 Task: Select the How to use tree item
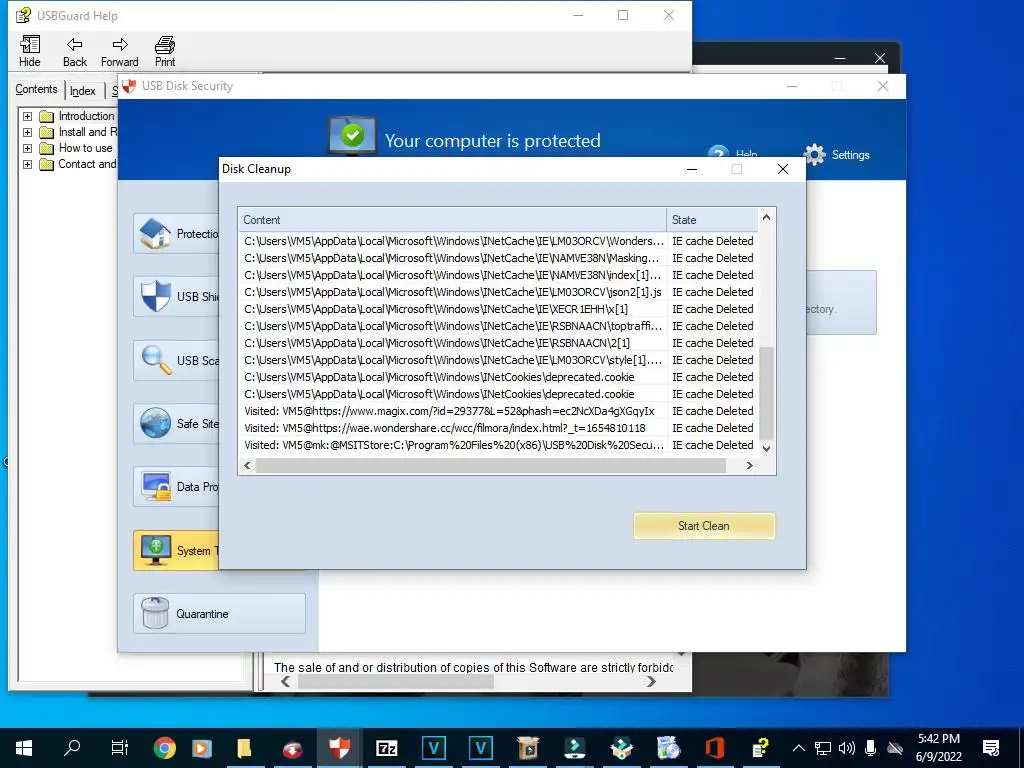[86, 148]
